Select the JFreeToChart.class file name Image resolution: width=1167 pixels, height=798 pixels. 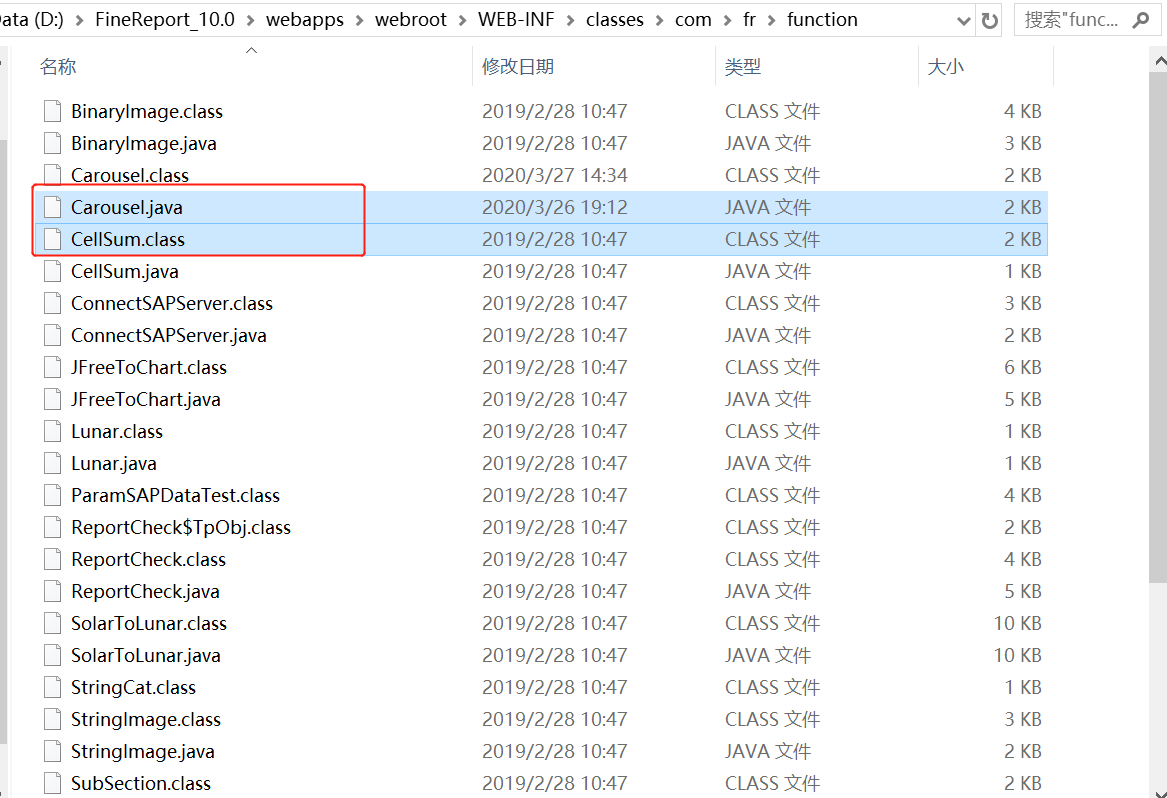coord(149,367)
